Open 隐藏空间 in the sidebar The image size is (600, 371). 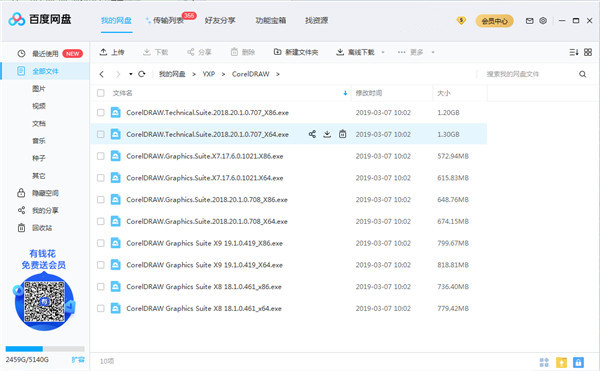45,193
